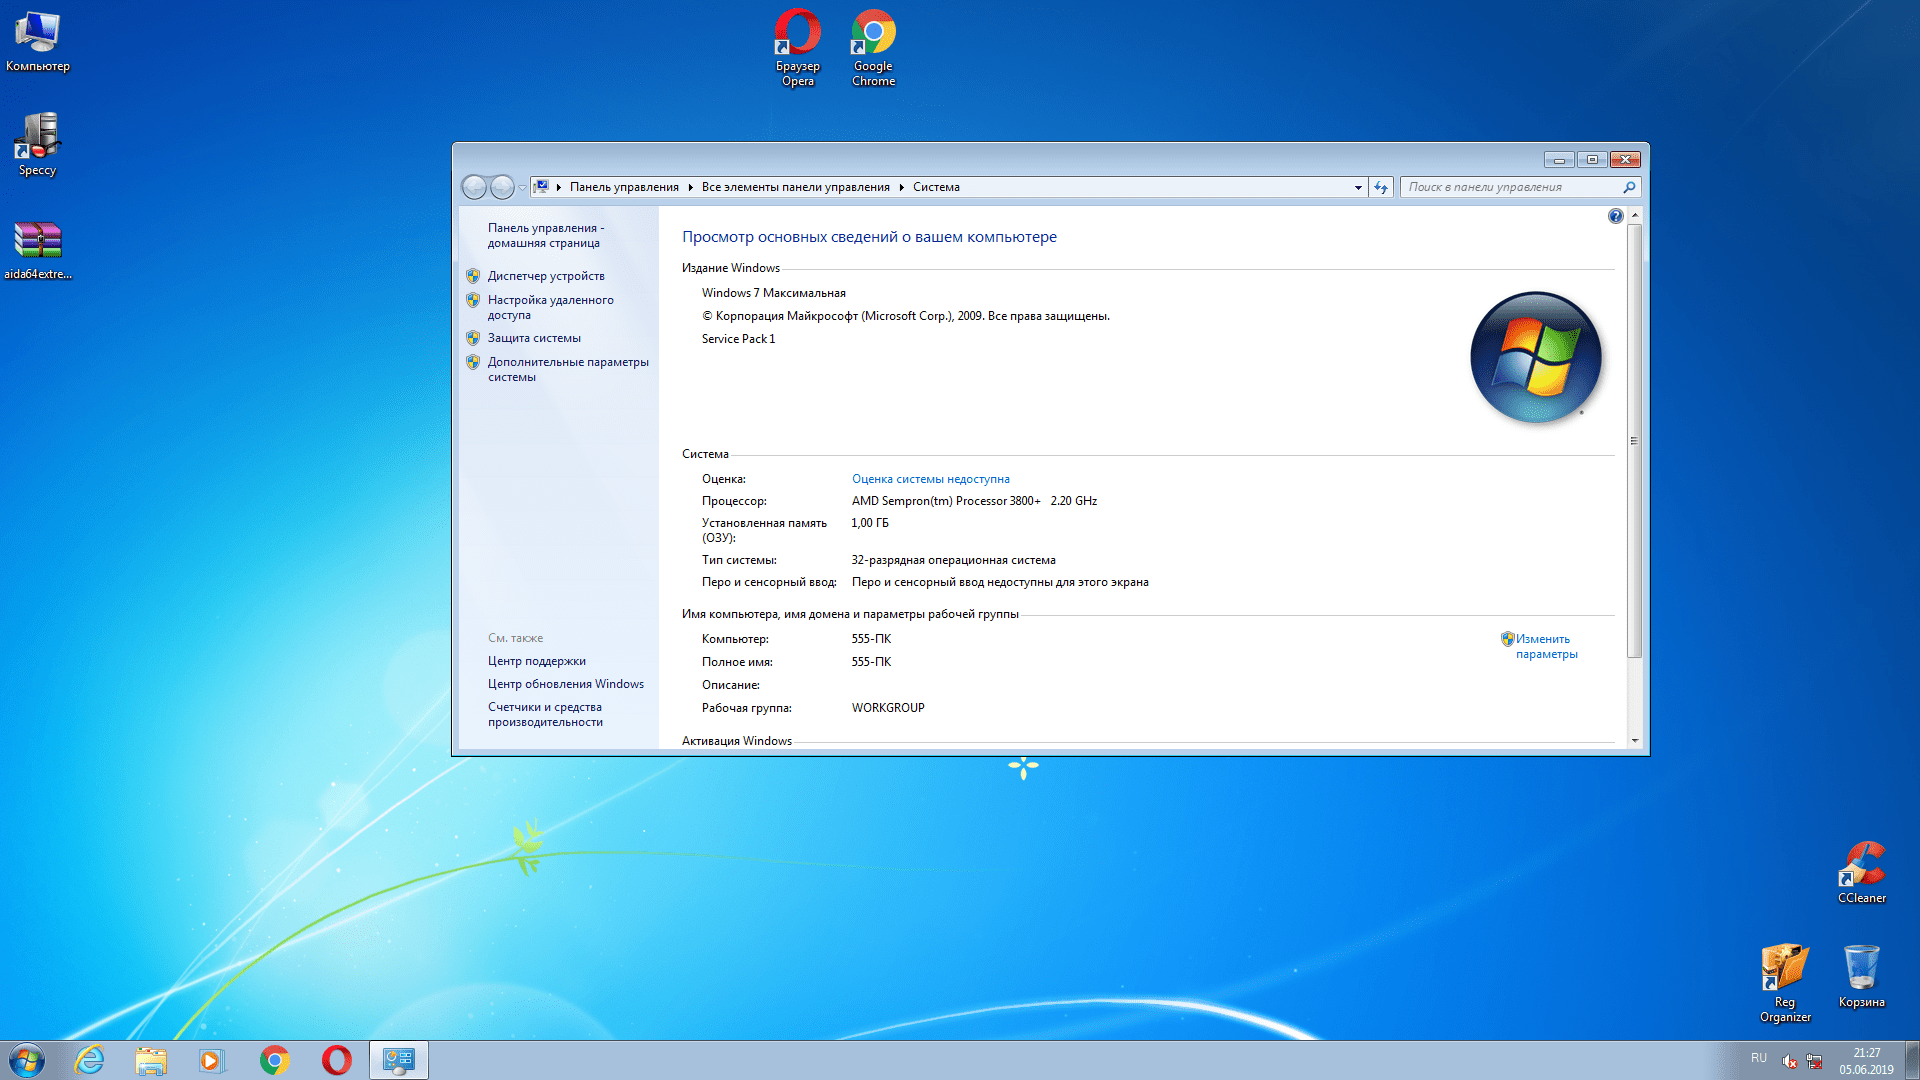Image resolution: width=1920 pixels, height=1080 pixels.
Task: Select the Windows 7 Максимальная text
Action: click(773, 293)
